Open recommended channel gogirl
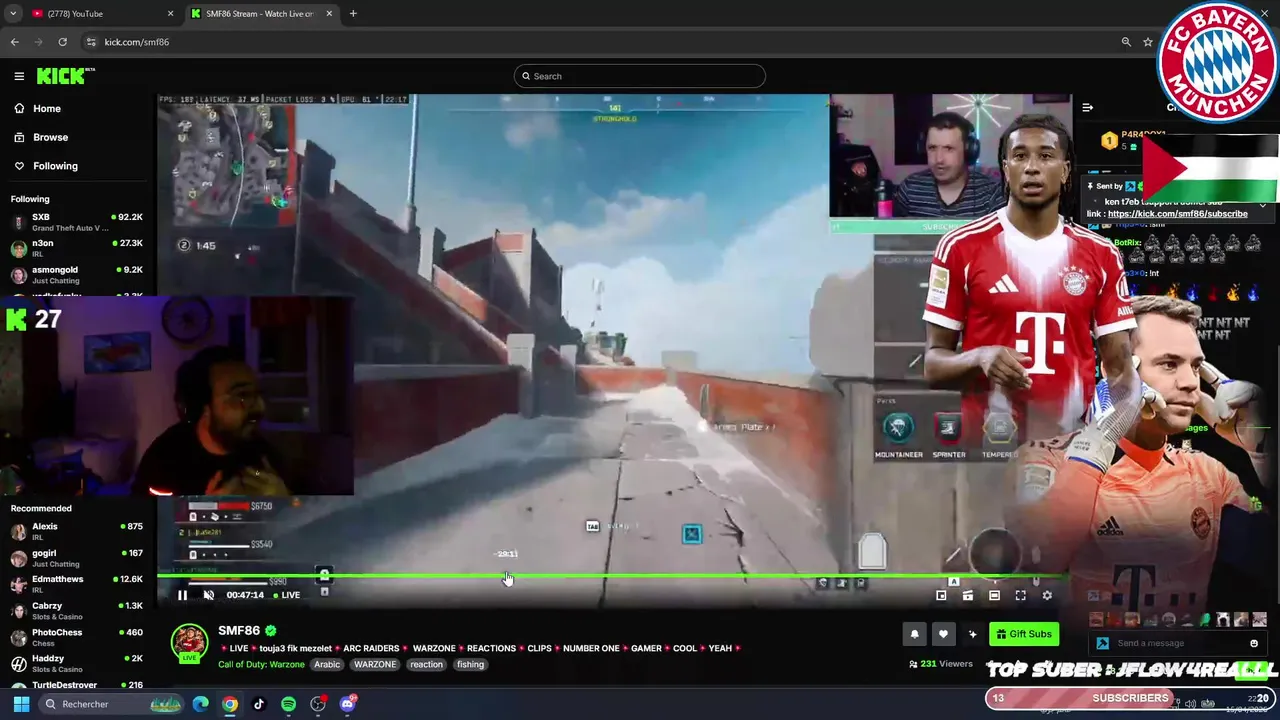1280x720 pixels. [76, 558]
